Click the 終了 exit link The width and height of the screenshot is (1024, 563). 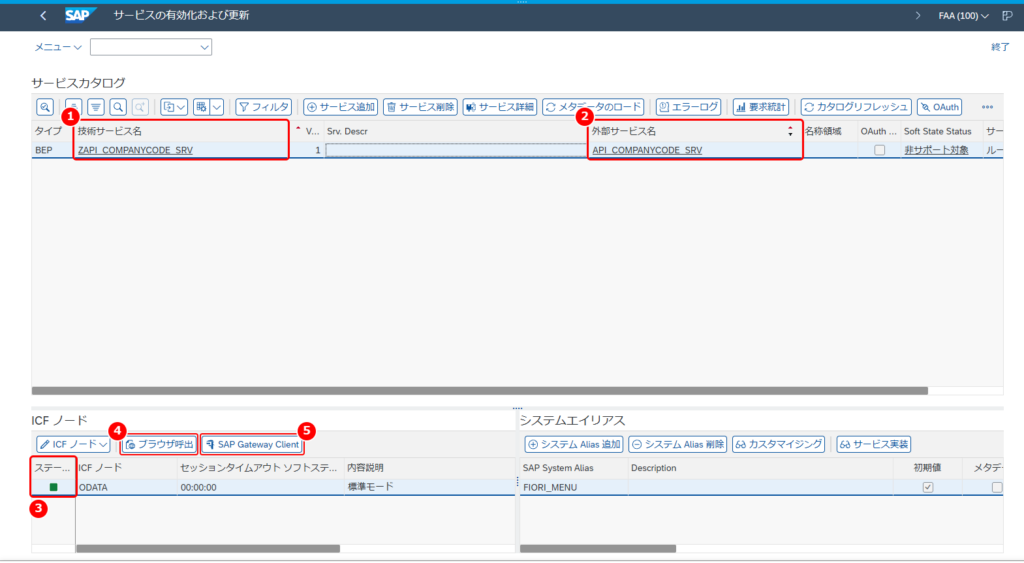[1000, 47]
